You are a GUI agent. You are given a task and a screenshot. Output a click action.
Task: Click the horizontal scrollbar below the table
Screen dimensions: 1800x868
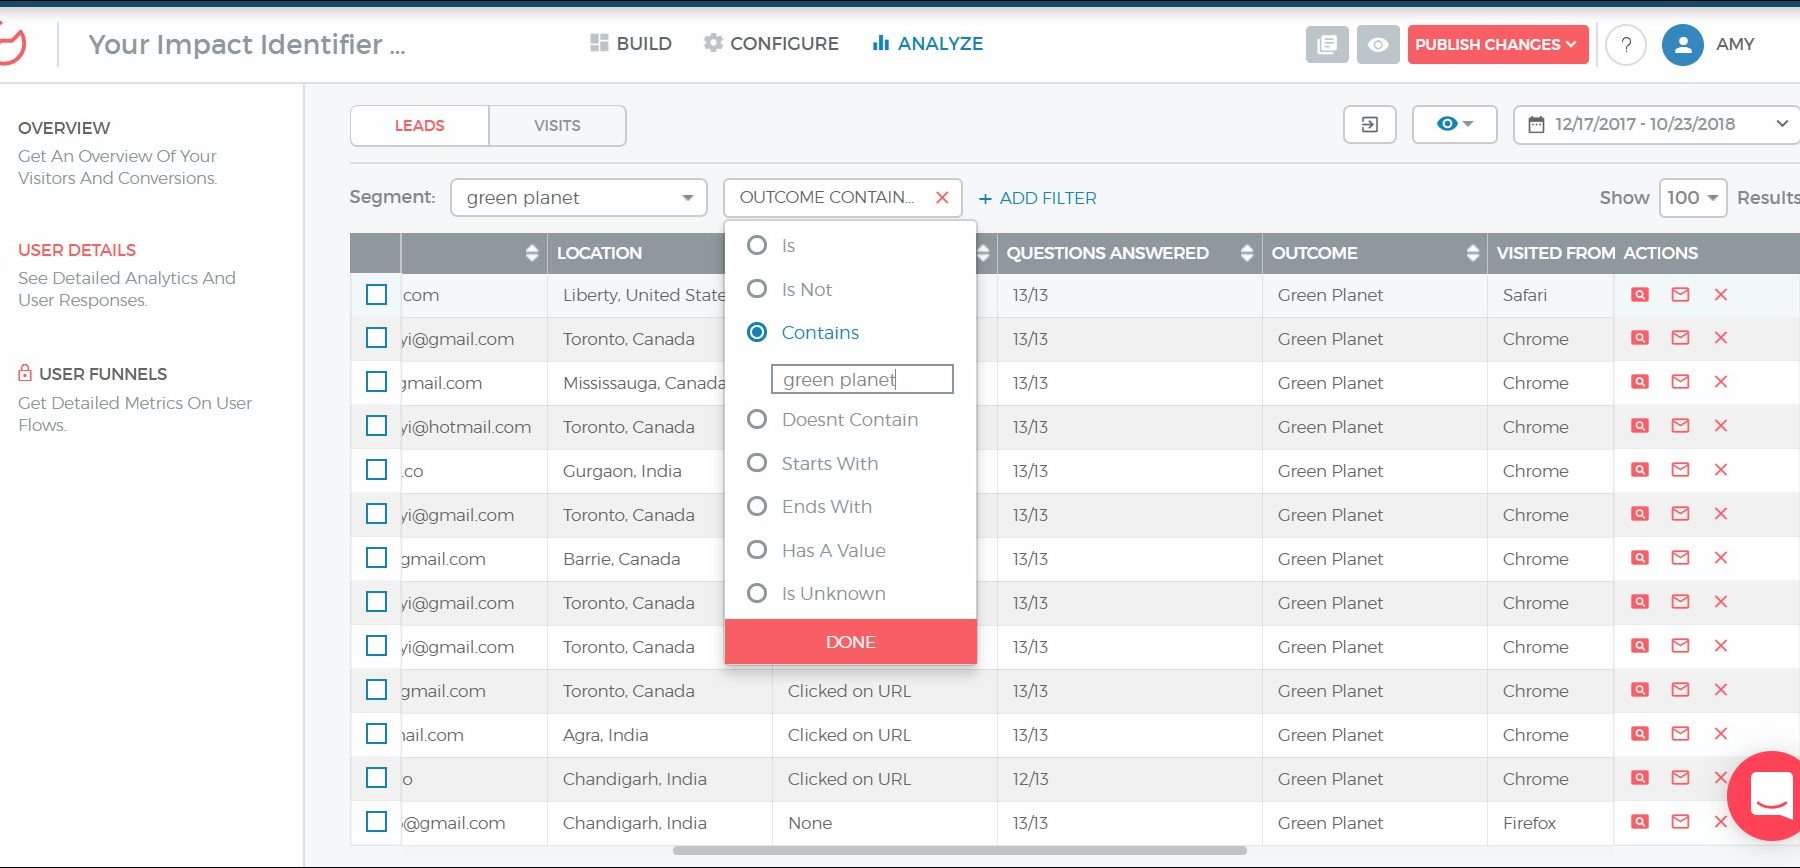click(959, 851)
